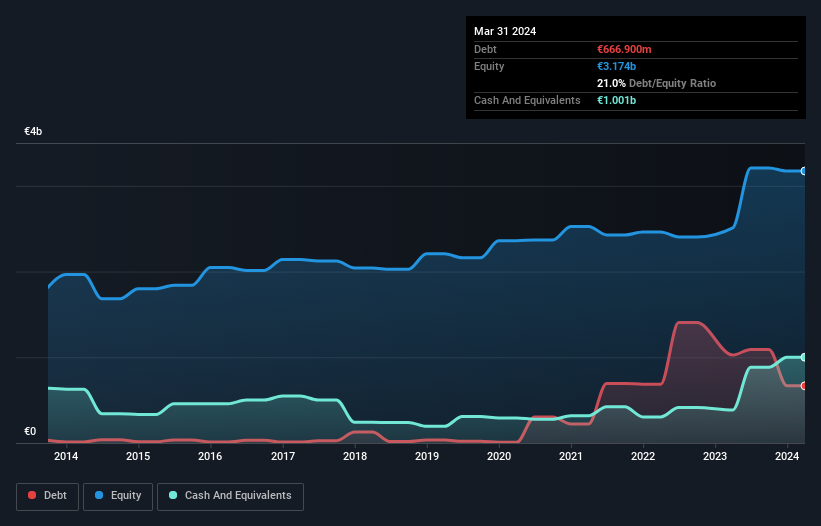Click the €0 y-axis label
Viewport: 821px width, 526px height.
[x=30, y=431]
